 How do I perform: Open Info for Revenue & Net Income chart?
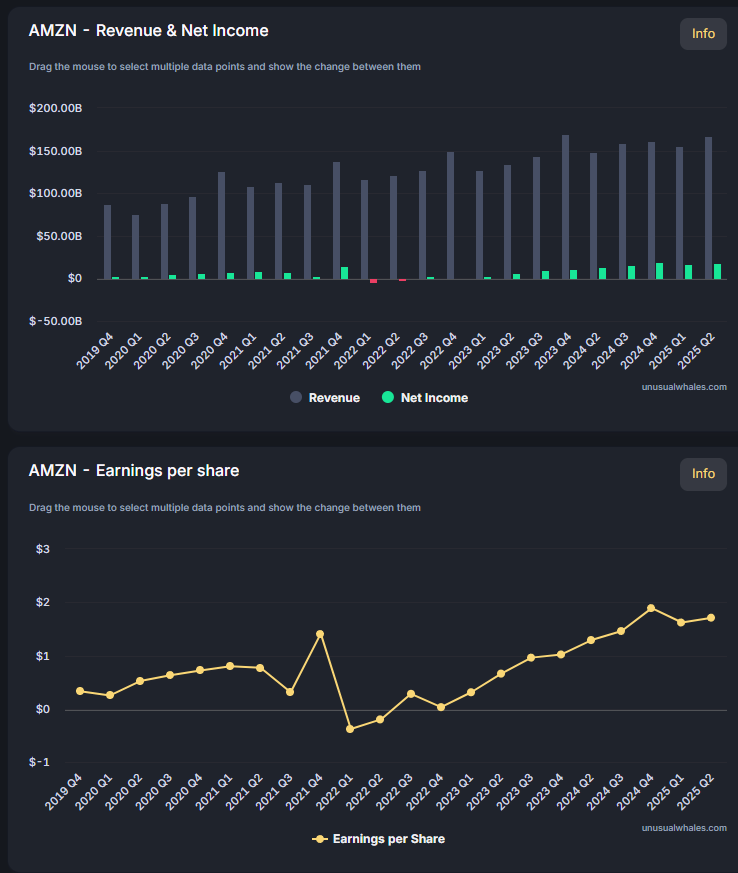tap(703, 34)
